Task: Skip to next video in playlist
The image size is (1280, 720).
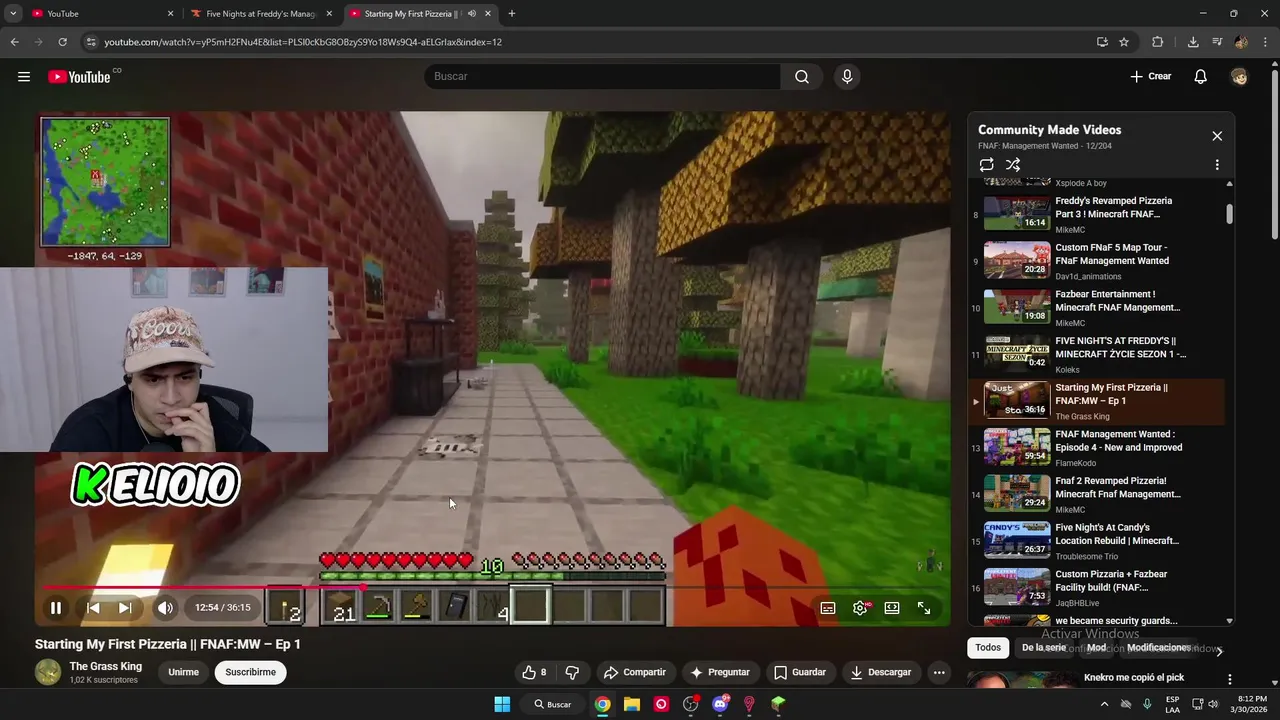Action: (125, 607)
